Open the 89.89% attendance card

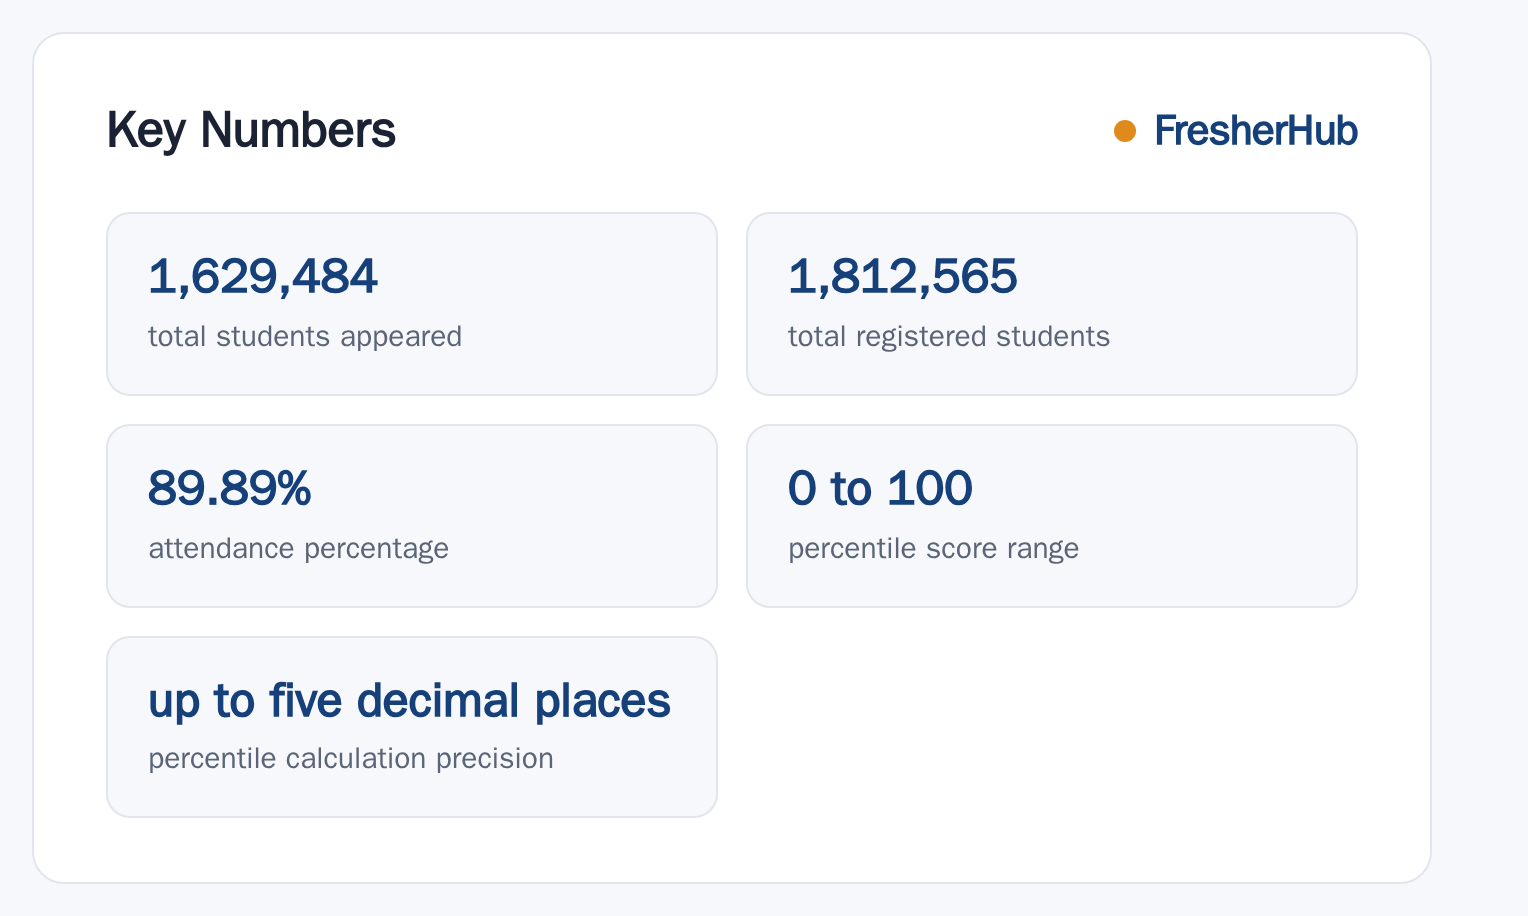pyautogui.click(x=412, y=516)
